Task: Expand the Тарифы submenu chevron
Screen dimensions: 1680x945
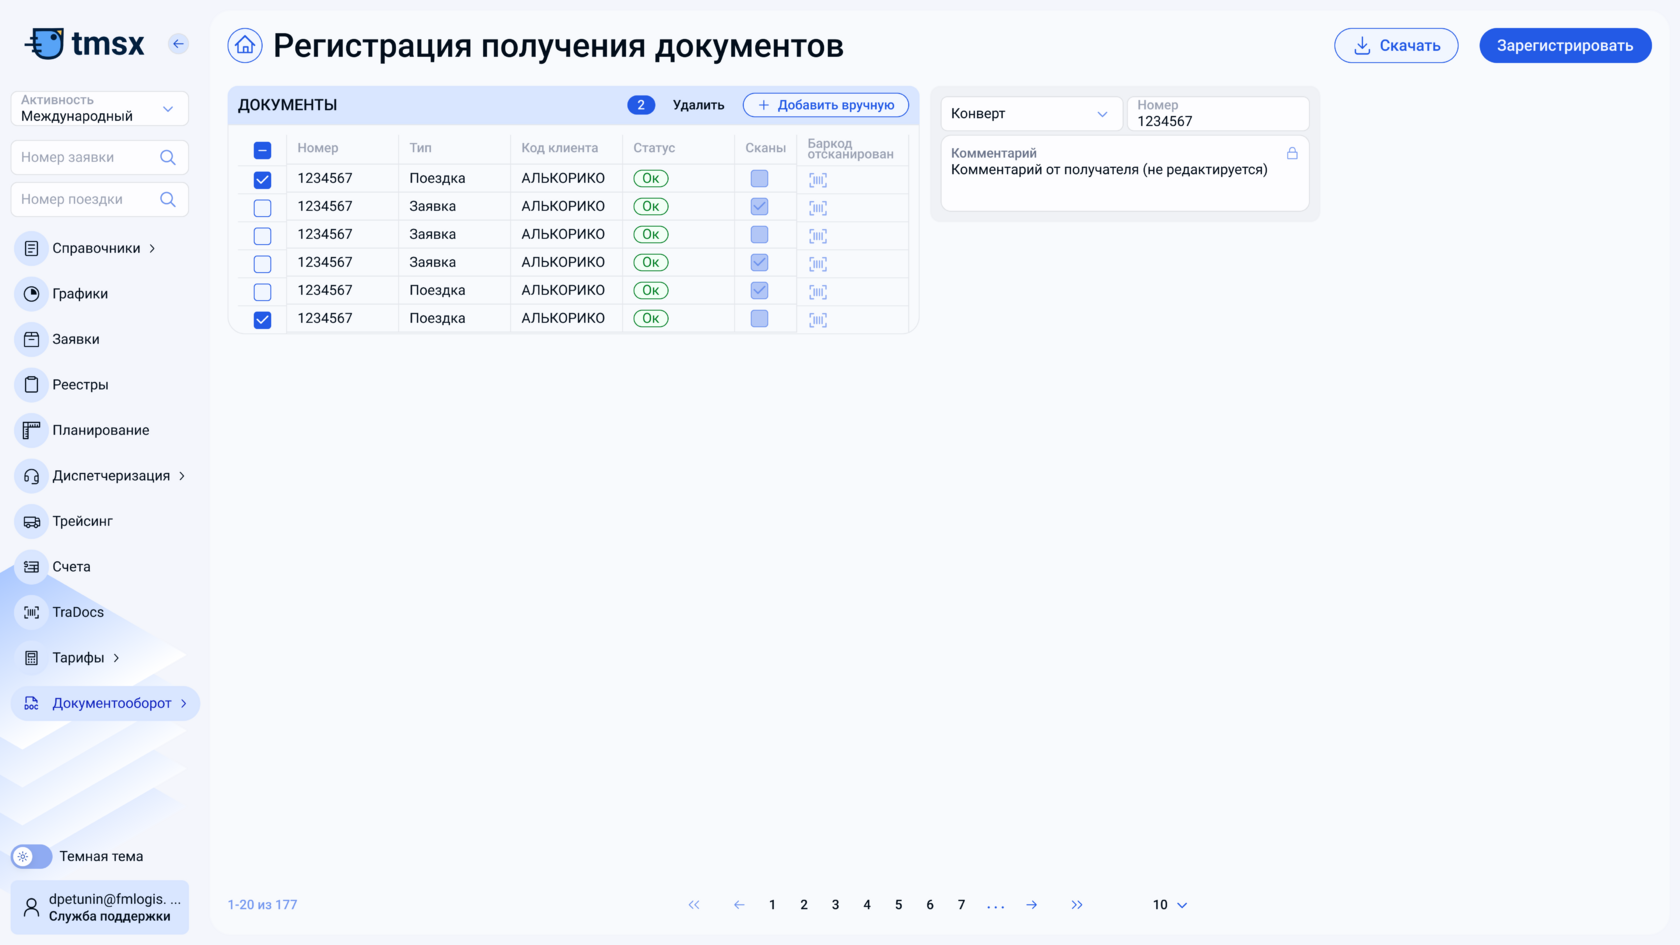Action: (x=117, y=658)
